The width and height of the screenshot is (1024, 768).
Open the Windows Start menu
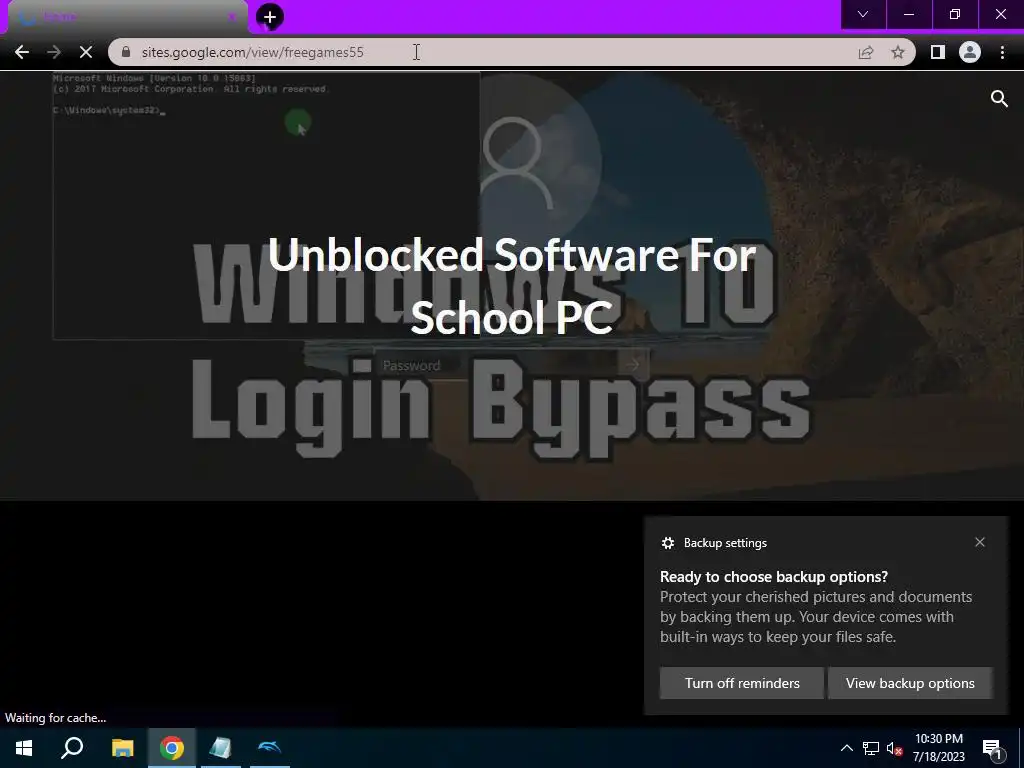[24, 748]
